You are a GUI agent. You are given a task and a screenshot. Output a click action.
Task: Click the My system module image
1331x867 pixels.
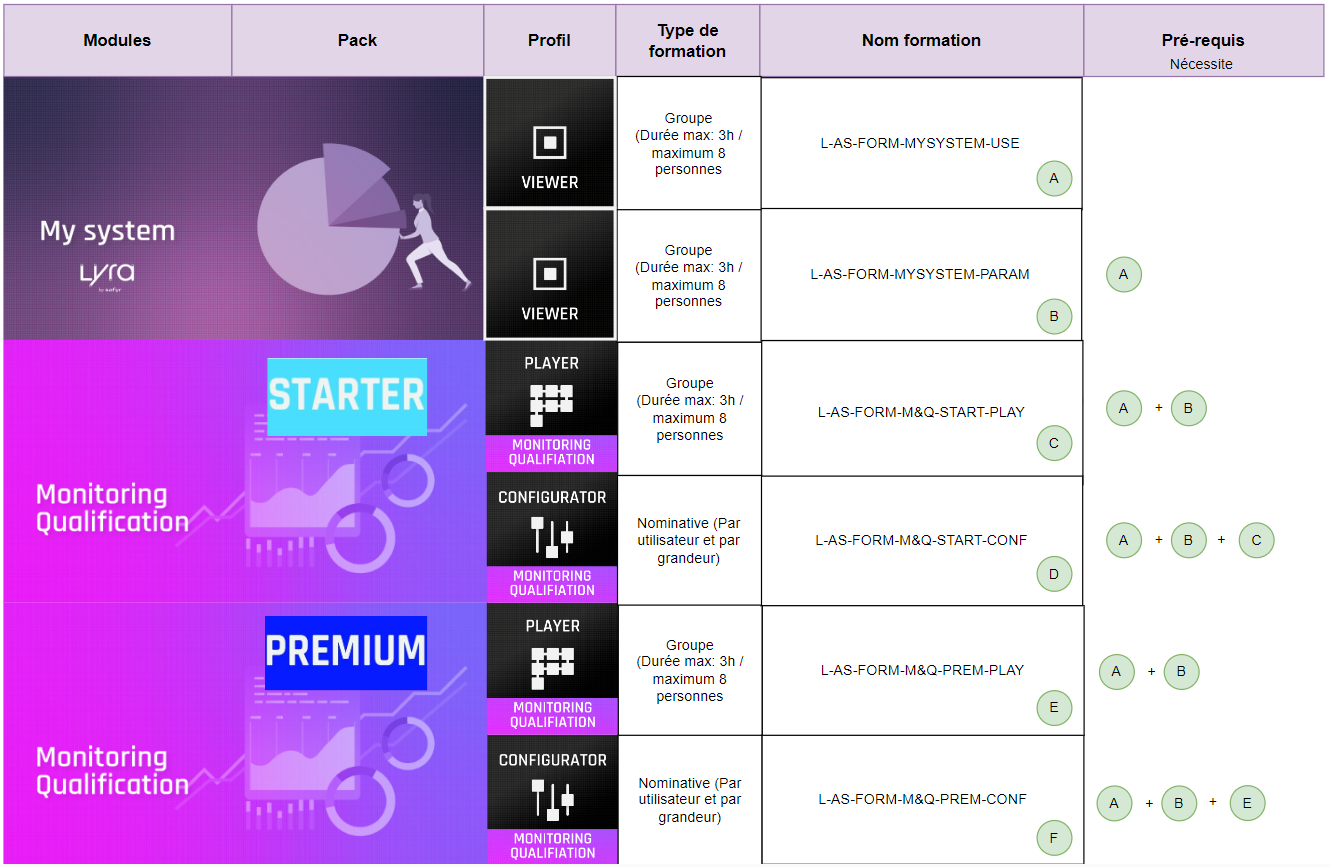click(243, 209)
